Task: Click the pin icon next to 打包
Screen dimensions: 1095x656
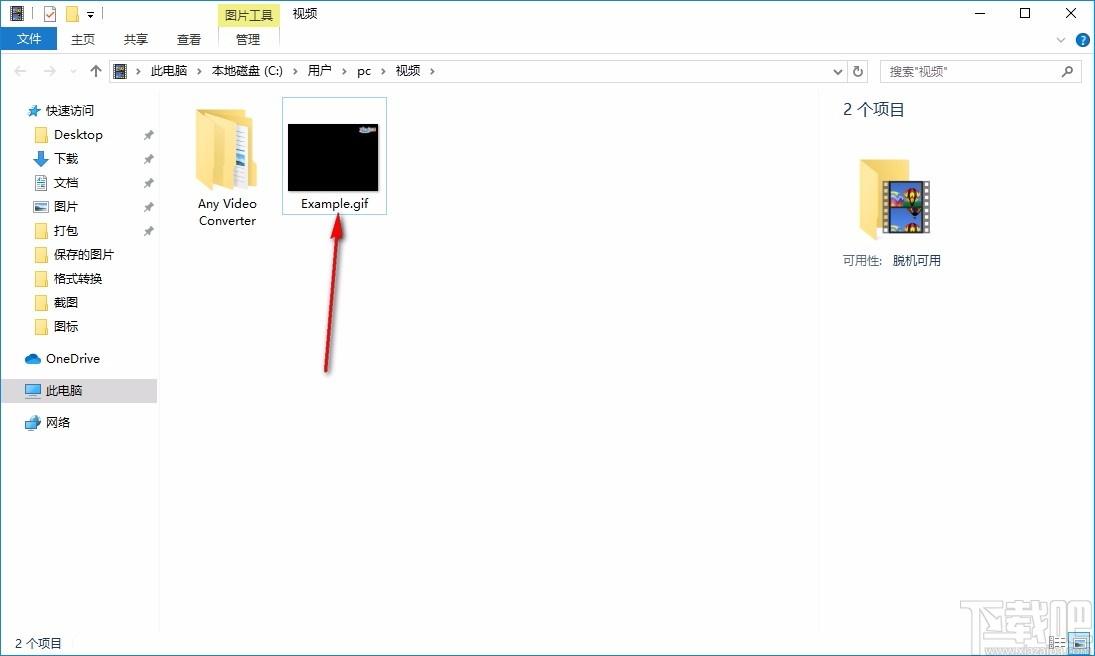Action: [x=148, y=231]
